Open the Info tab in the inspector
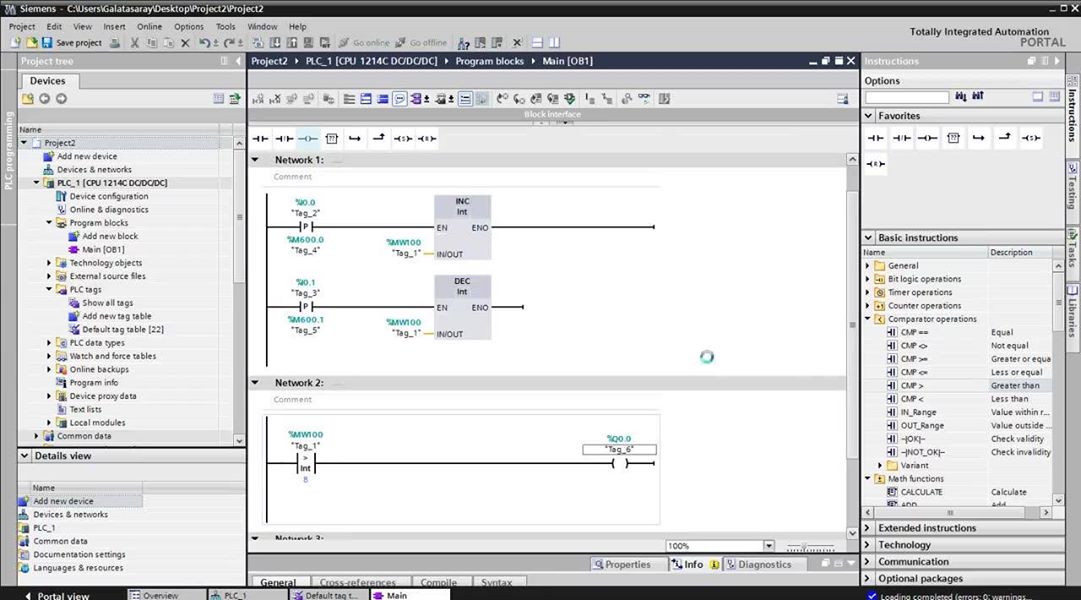 tap(694, 564)
